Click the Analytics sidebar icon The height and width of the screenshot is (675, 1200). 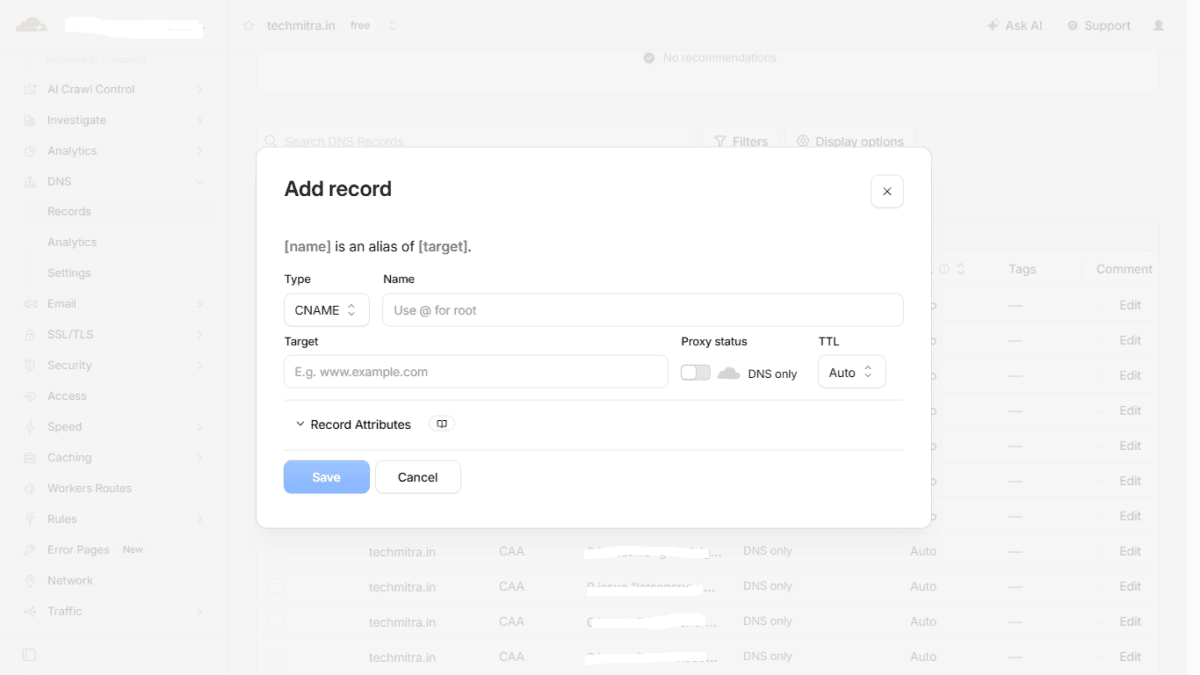pos(29,151)
